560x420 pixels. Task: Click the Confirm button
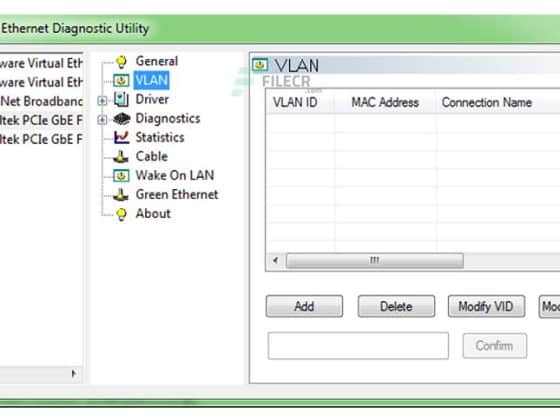(495, 346)
